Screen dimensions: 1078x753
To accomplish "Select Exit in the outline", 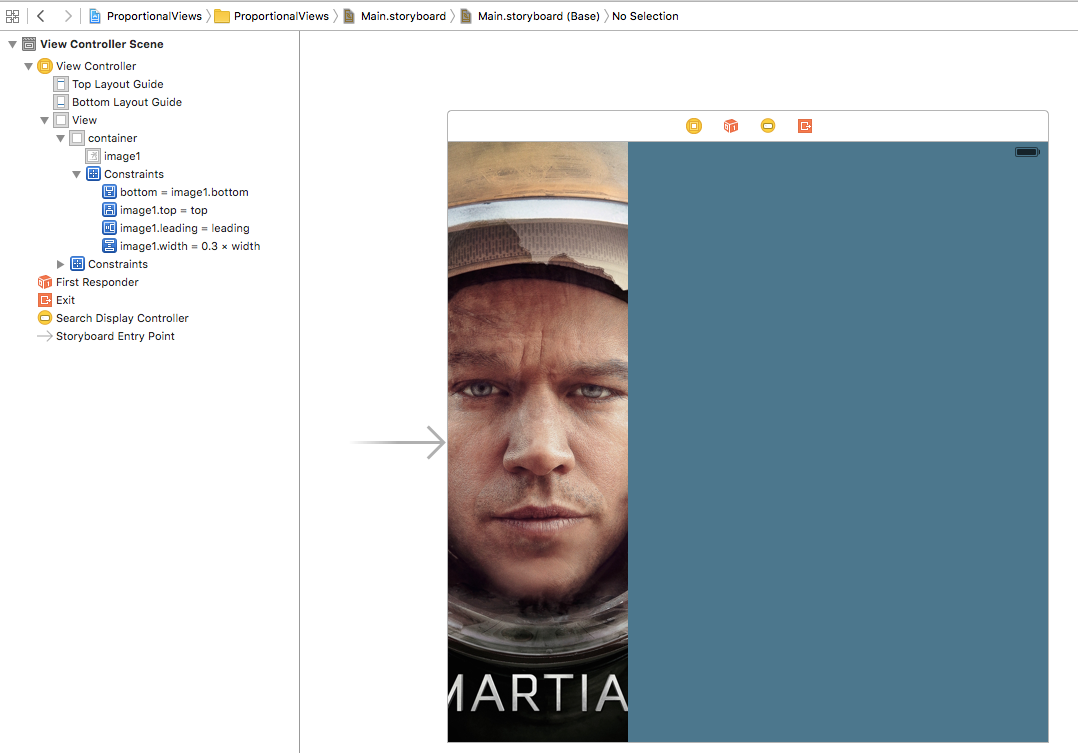I will (x=150, y=300).
